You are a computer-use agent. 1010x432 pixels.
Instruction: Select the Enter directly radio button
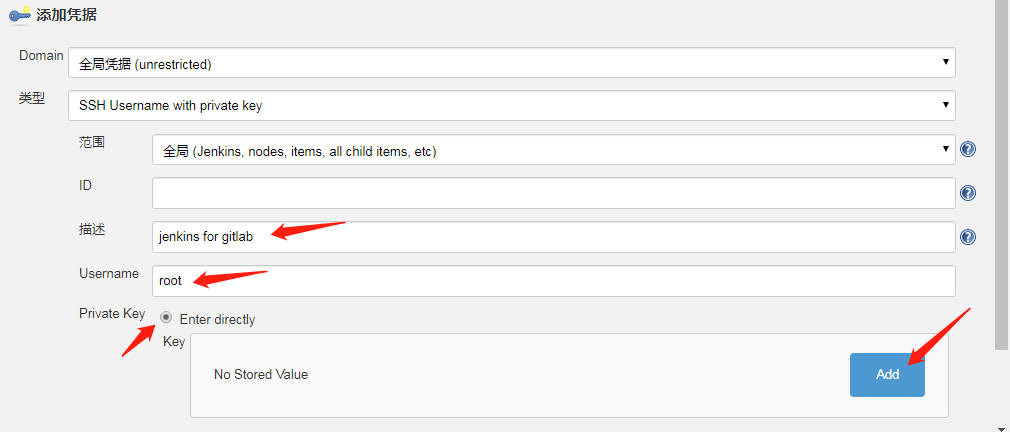[x=166, y=317]
